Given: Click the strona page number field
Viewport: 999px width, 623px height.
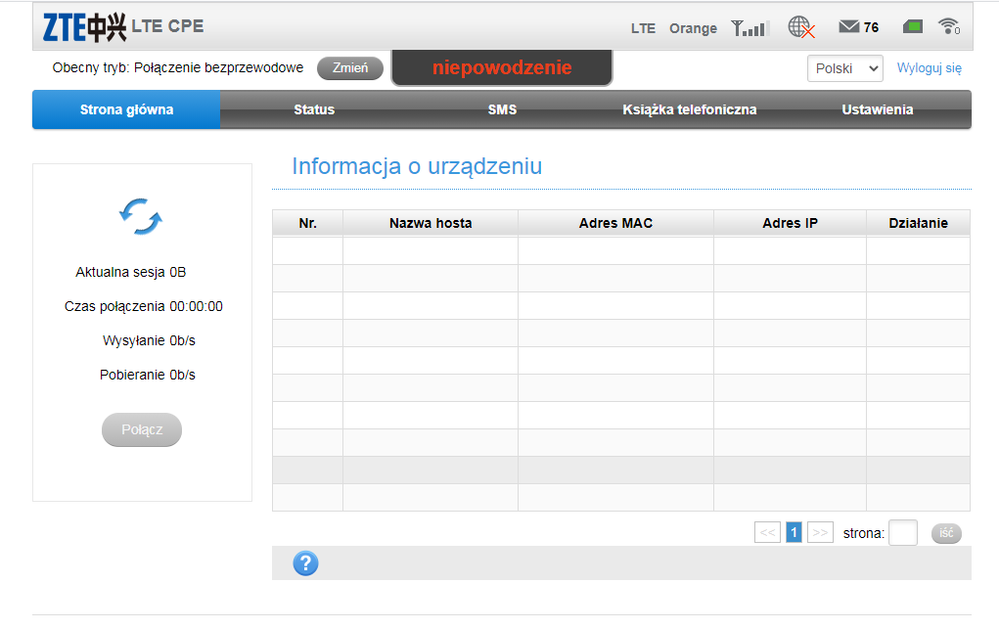Looking at the screenshot, I should pyautogui.click(x=902, y=533).
